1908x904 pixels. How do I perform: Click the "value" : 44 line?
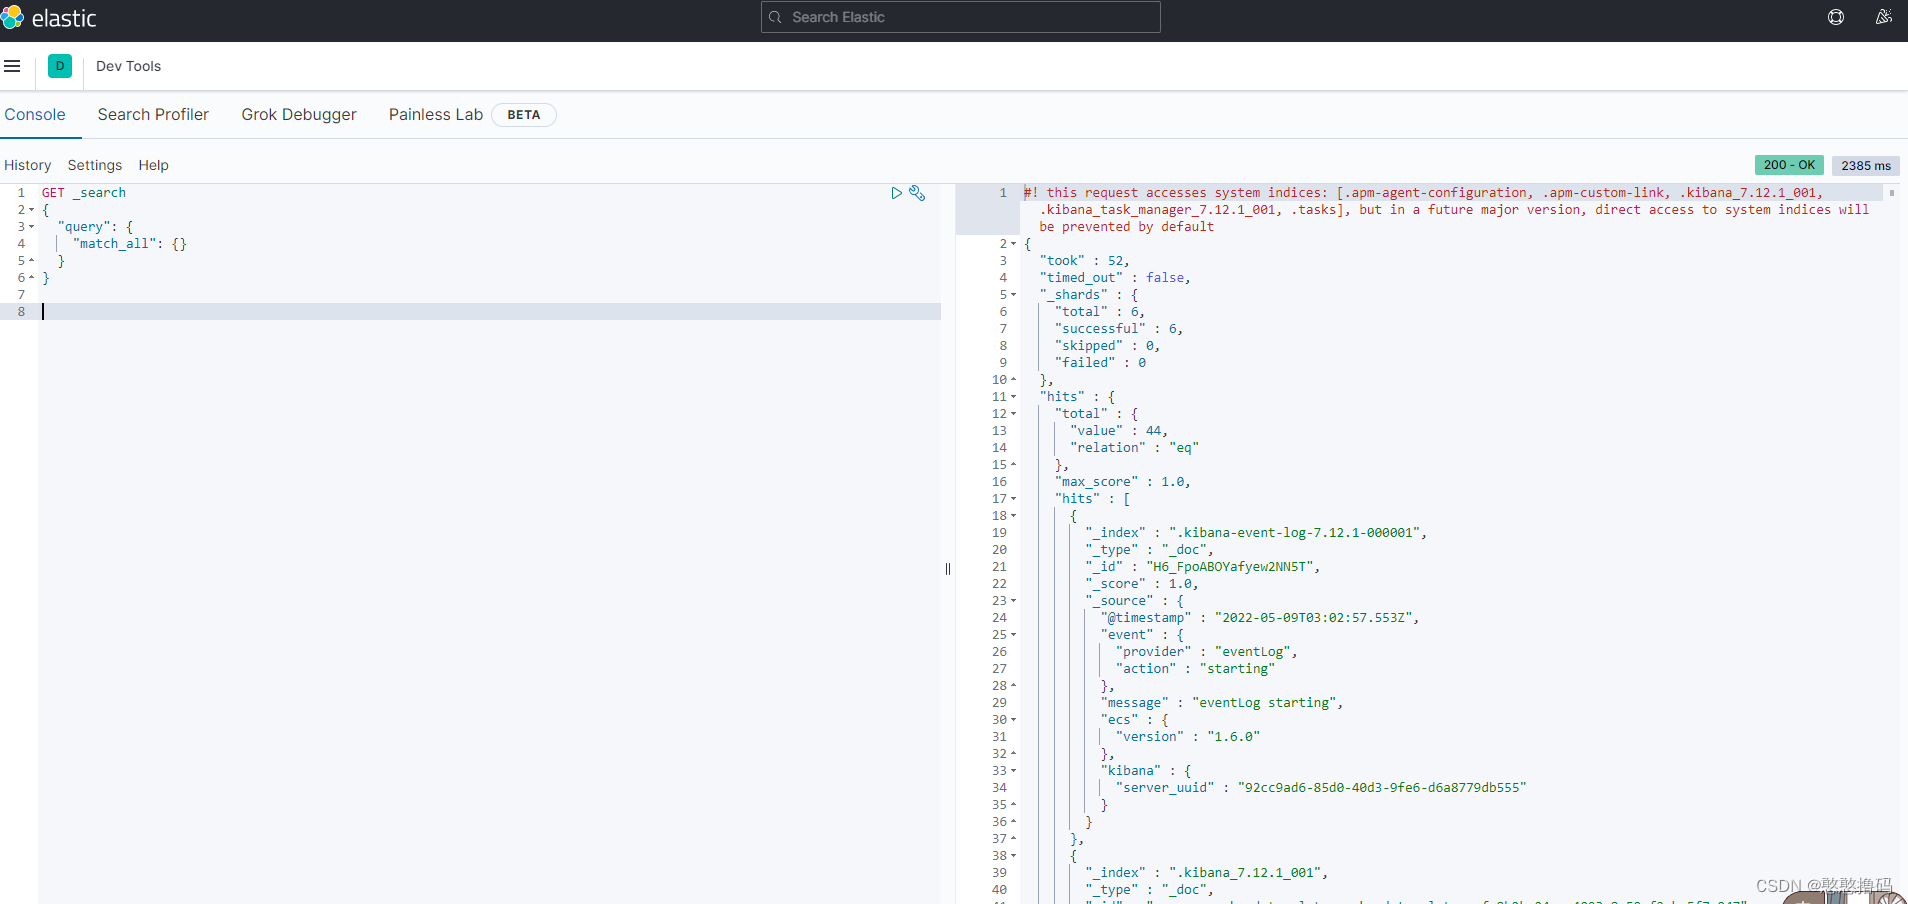[1119, 431]
